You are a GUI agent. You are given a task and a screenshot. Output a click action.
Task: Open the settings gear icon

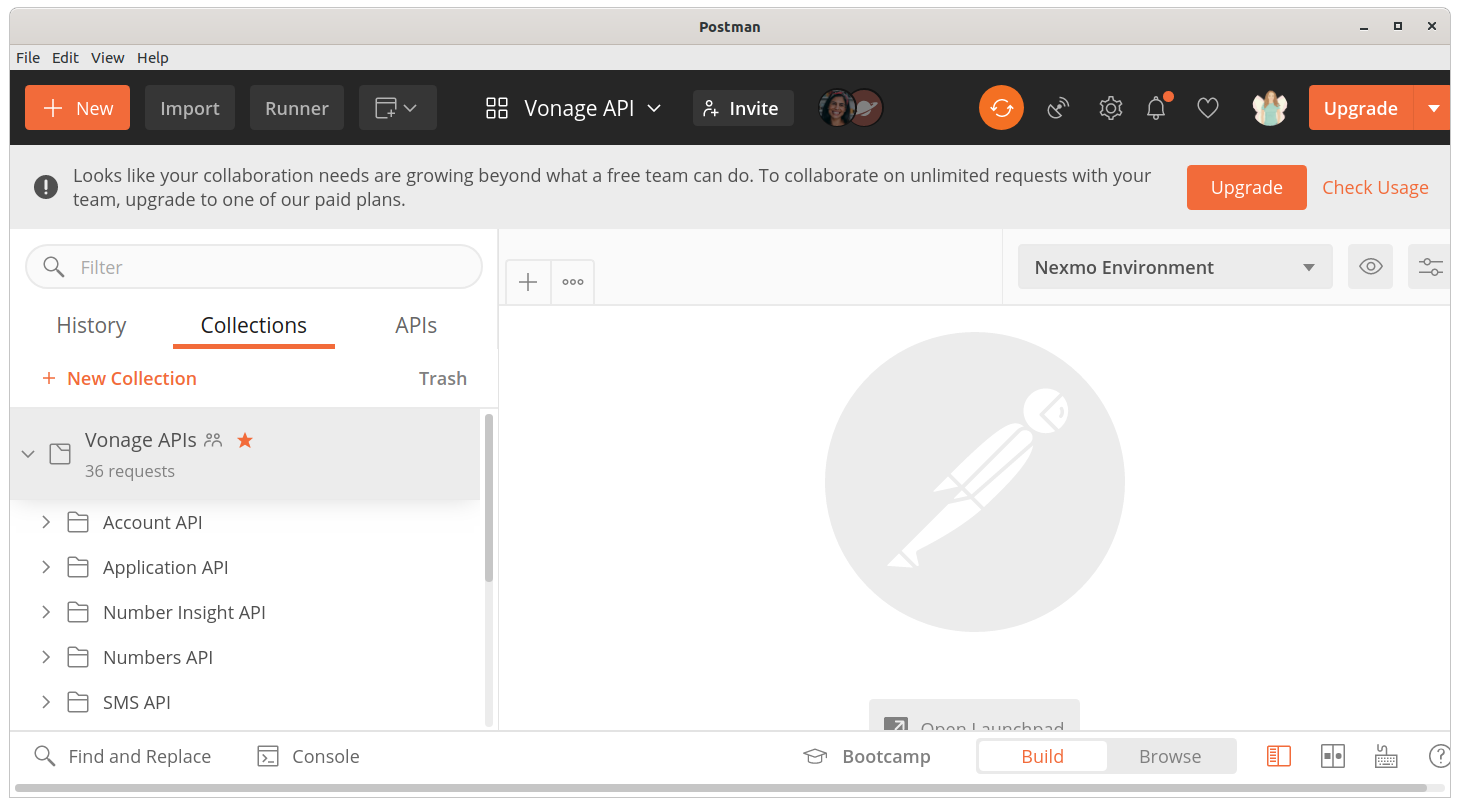pyautogui.click(x=1110, y=108)
